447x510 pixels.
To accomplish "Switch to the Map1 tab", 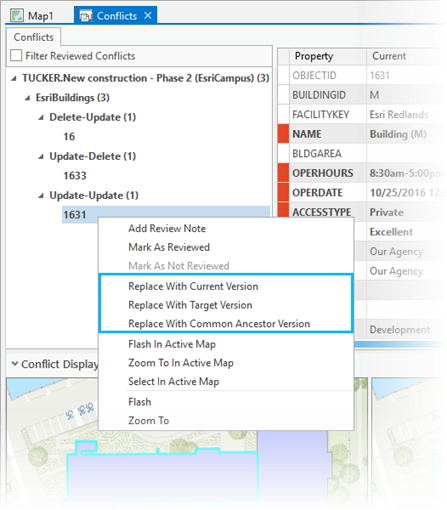I will coord(33,16).
